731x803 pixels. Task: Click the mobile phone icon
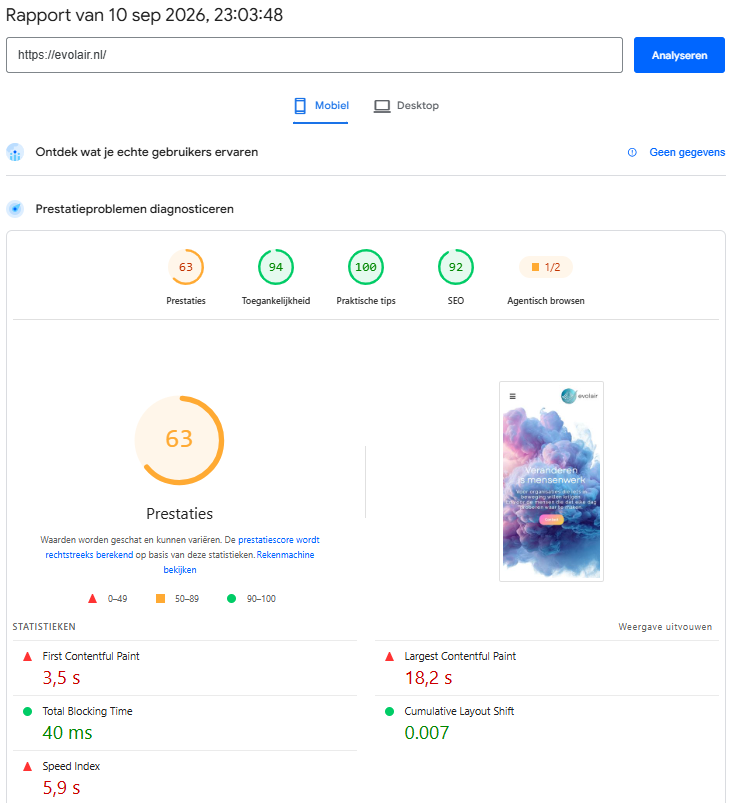coord(300,105)
